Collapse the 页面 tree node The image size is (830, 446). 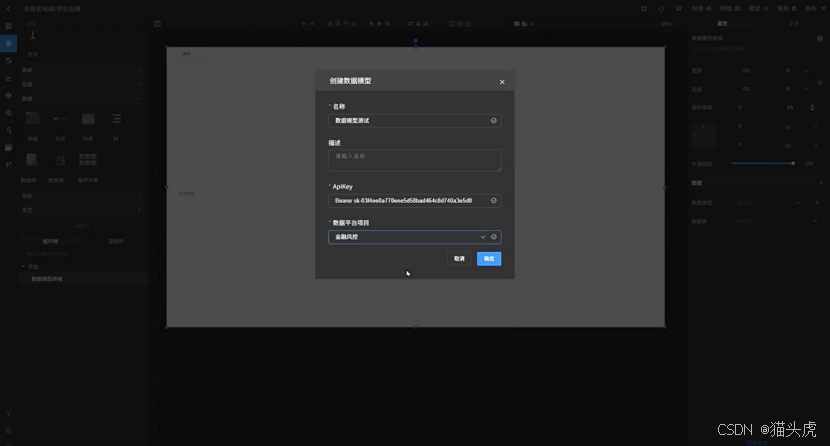pyautogui.click(x=23, y=267)
